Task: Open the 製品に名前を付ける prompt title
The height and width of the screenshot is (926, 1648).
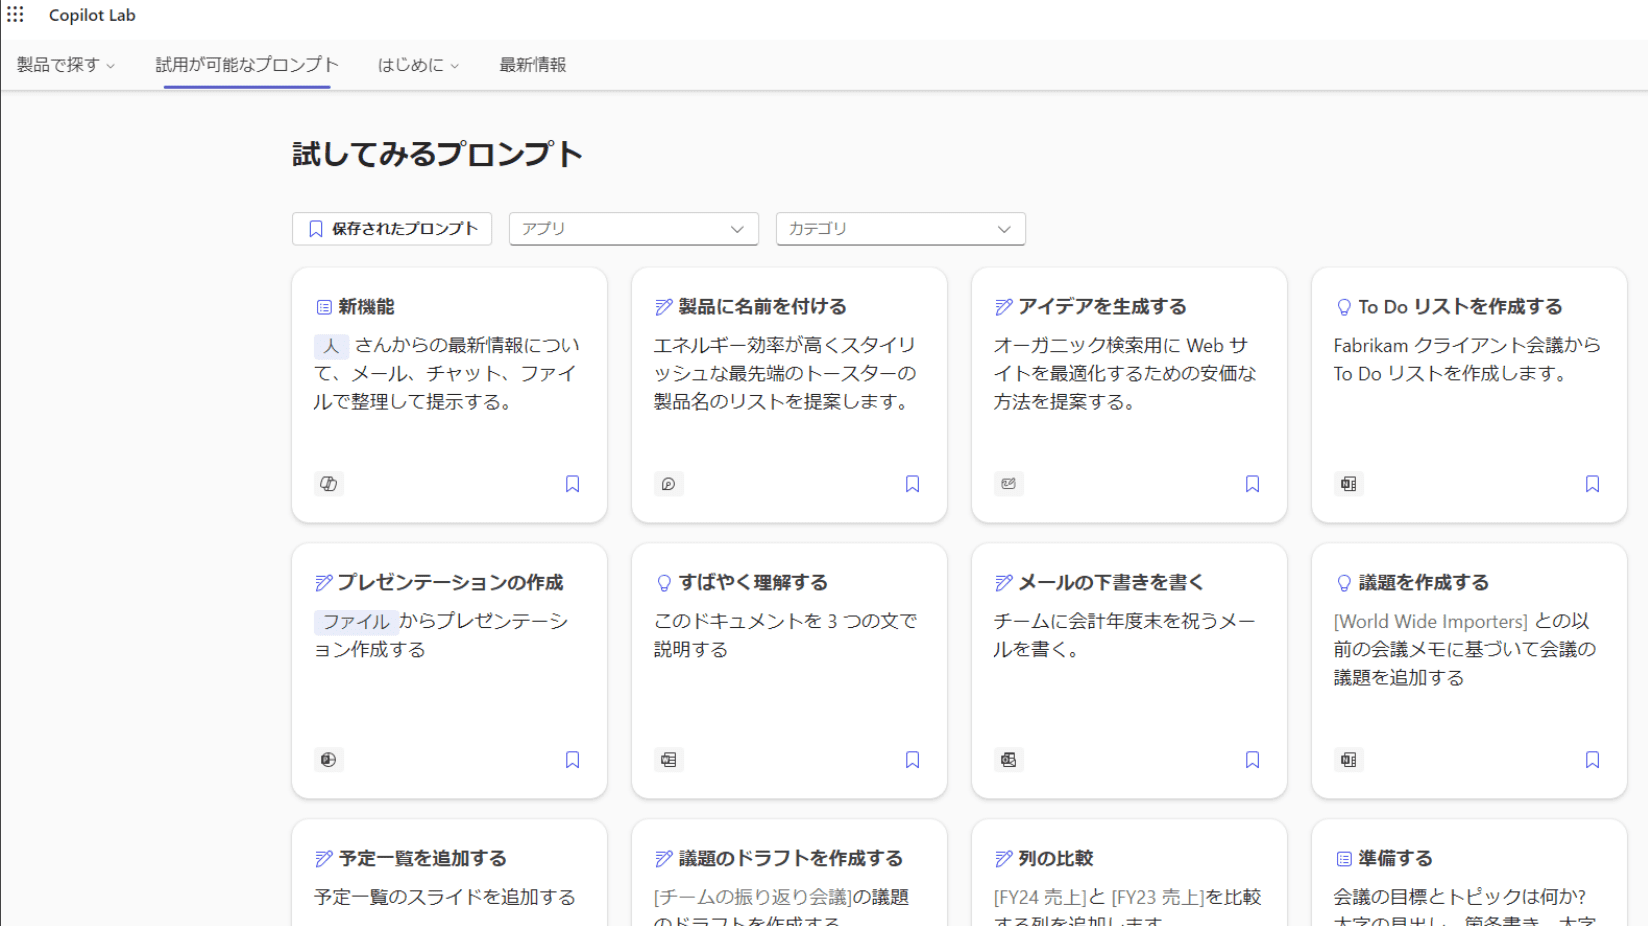Action: click(762, 307)
